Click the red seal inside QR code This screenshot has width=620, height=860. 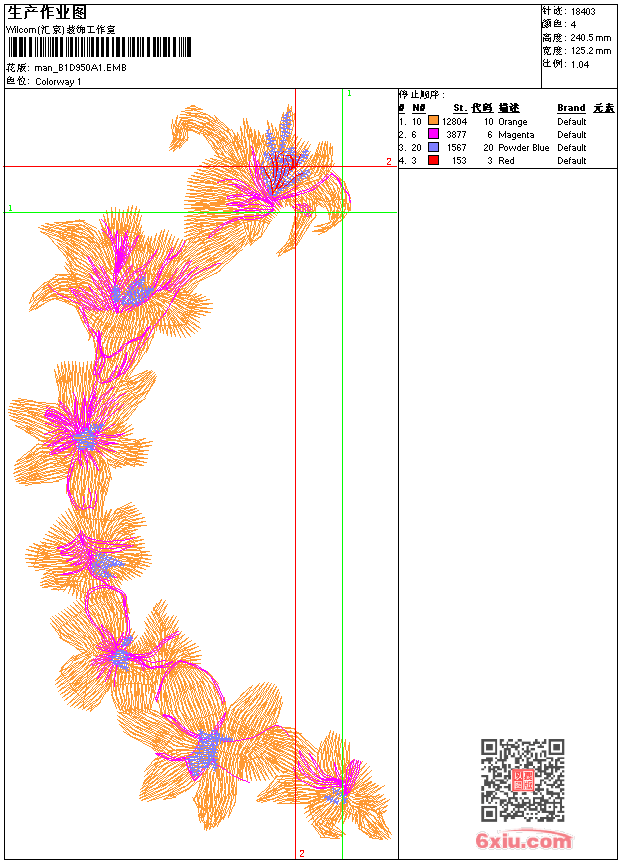tap(523, 779)
